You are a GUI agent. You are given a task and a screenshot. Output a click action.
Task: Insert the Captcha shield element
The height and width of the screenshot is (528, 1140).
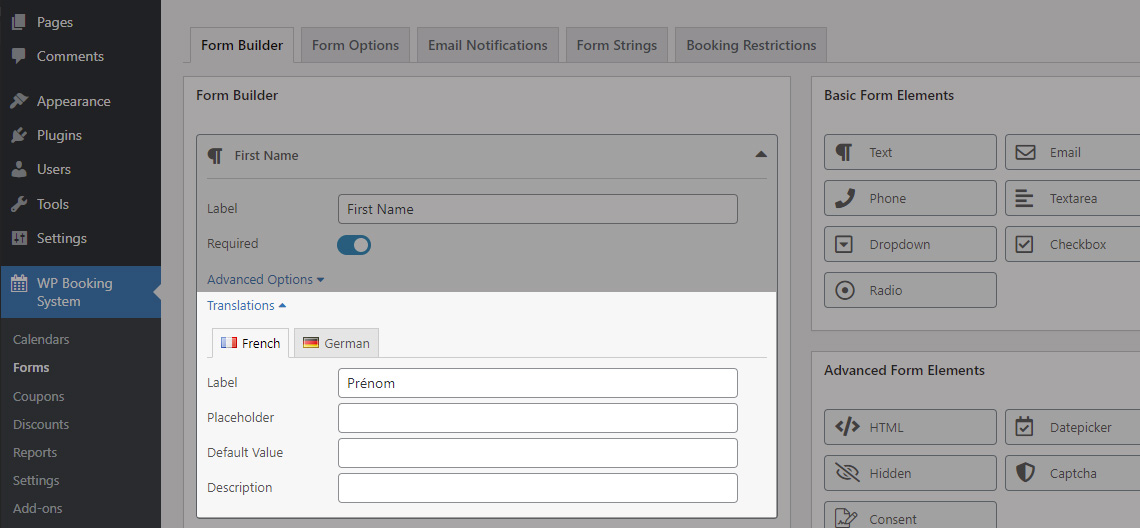click(1073, 473)
